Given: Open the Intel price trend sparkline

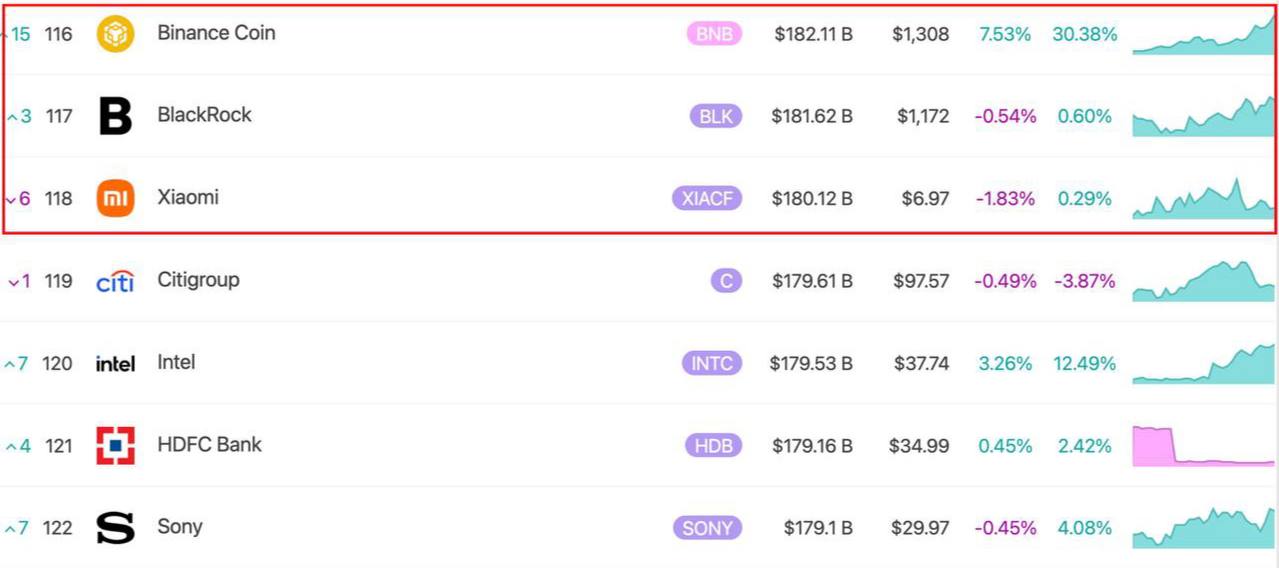Looking at the screenshot, I should tap(1203, 365).
